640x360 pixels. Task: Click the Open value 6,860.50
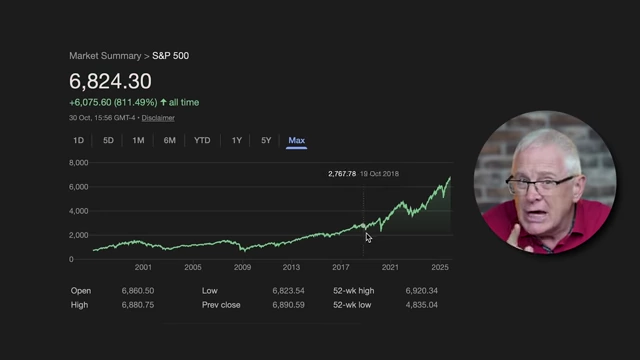pyautogui.click(x=138, y=291)
